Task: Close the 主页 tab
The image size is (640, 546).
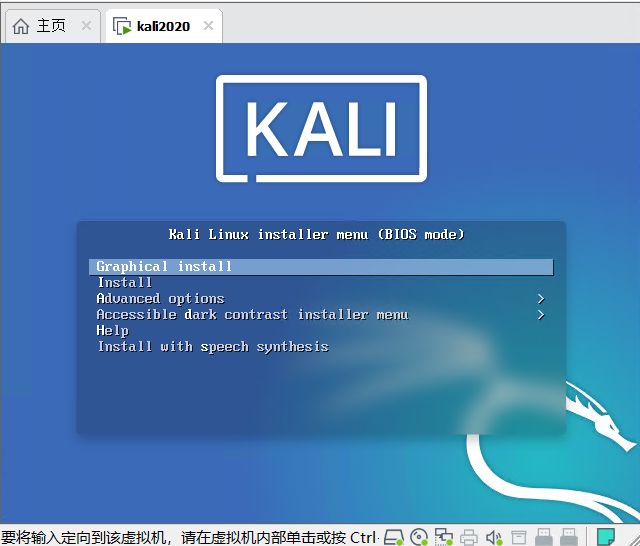Action: [86, 26]
